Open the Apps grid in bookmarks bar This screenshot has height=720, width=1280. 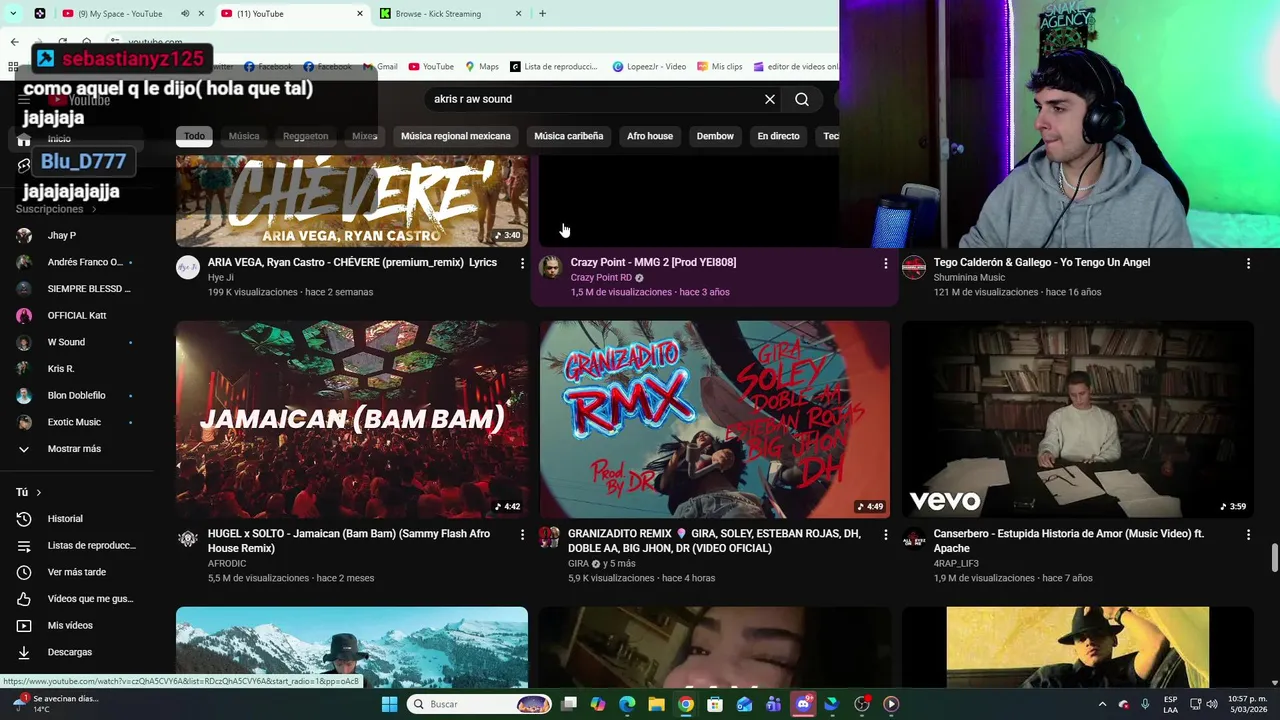click(x=13, y=67)
